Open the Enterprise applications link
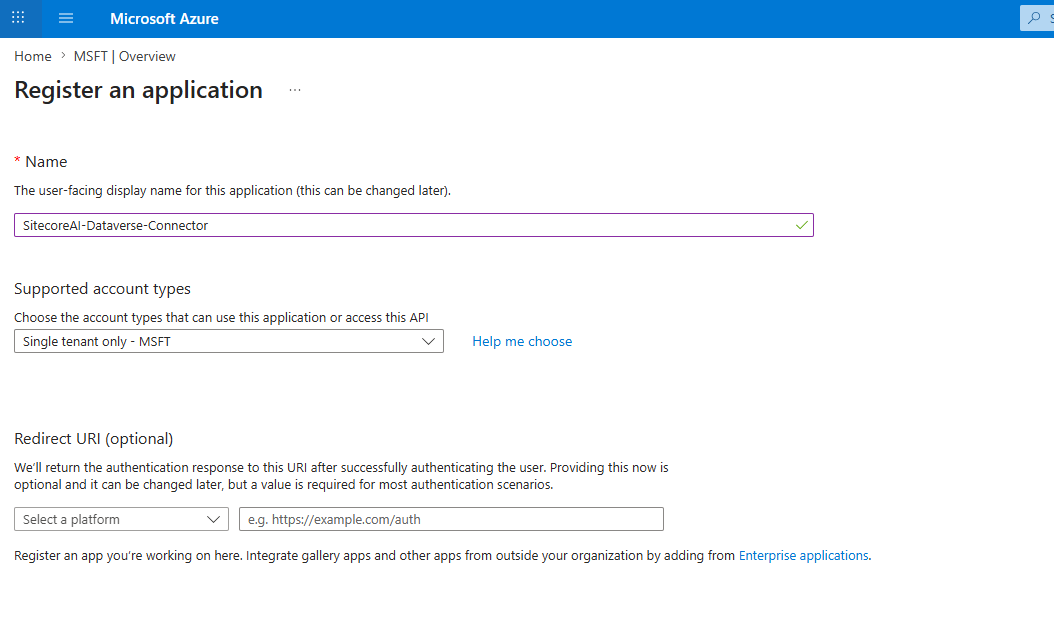Viewport: 1054px width, 622px height. pos(803,555)
